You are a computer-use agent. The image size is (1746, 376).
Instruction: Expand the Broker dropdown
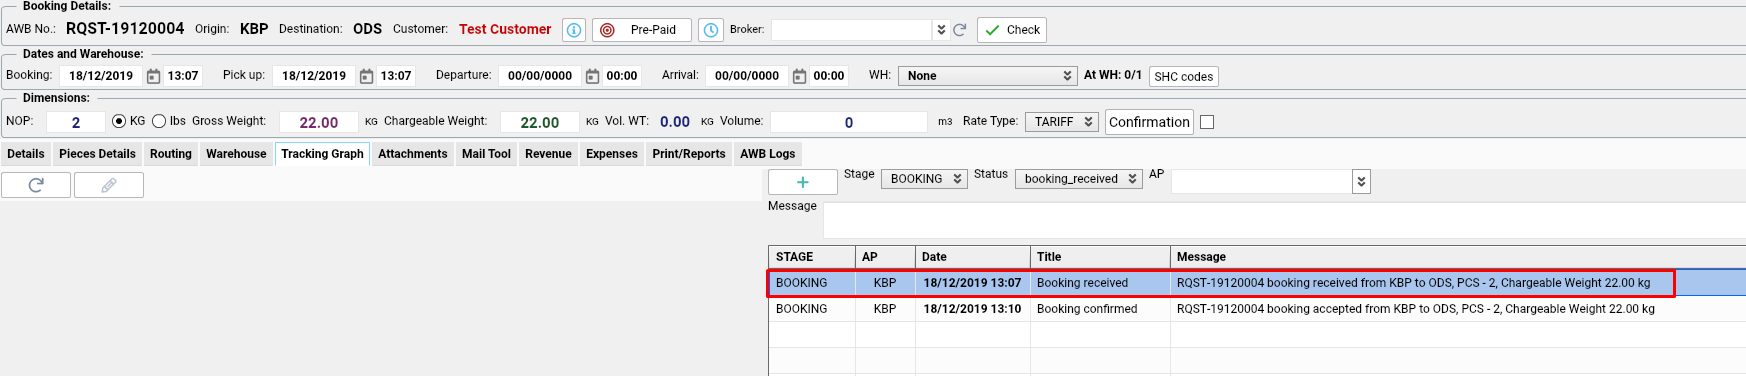point(940,30)
